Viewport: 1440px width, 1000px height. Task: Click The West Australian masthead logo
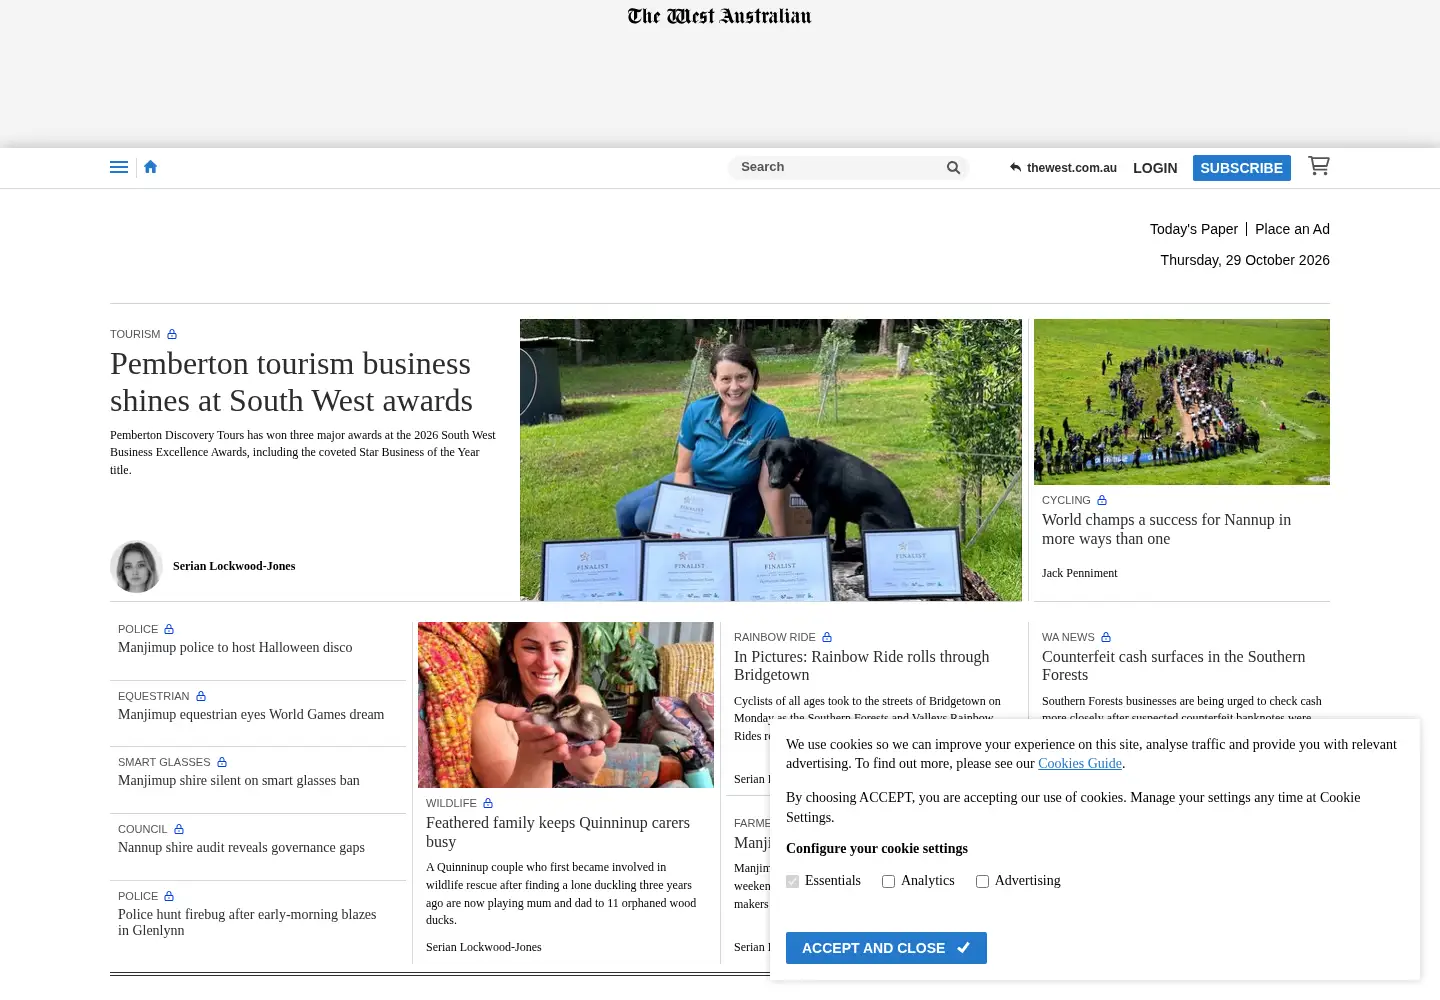click(720, 16)
